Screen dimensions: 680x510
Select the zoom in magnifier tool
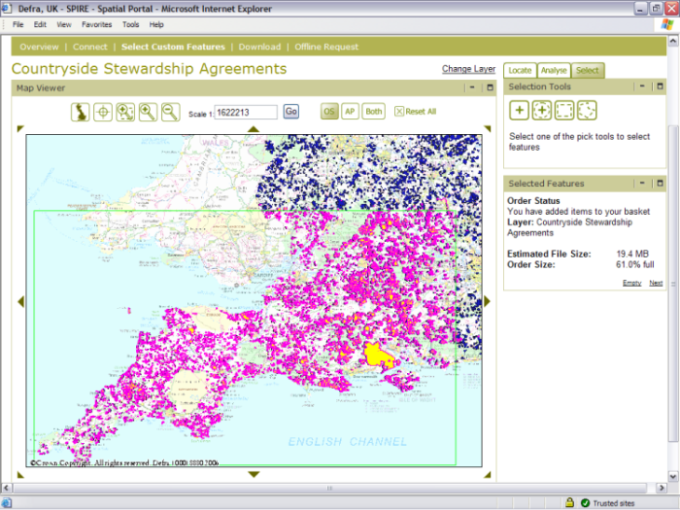(148, 112)
